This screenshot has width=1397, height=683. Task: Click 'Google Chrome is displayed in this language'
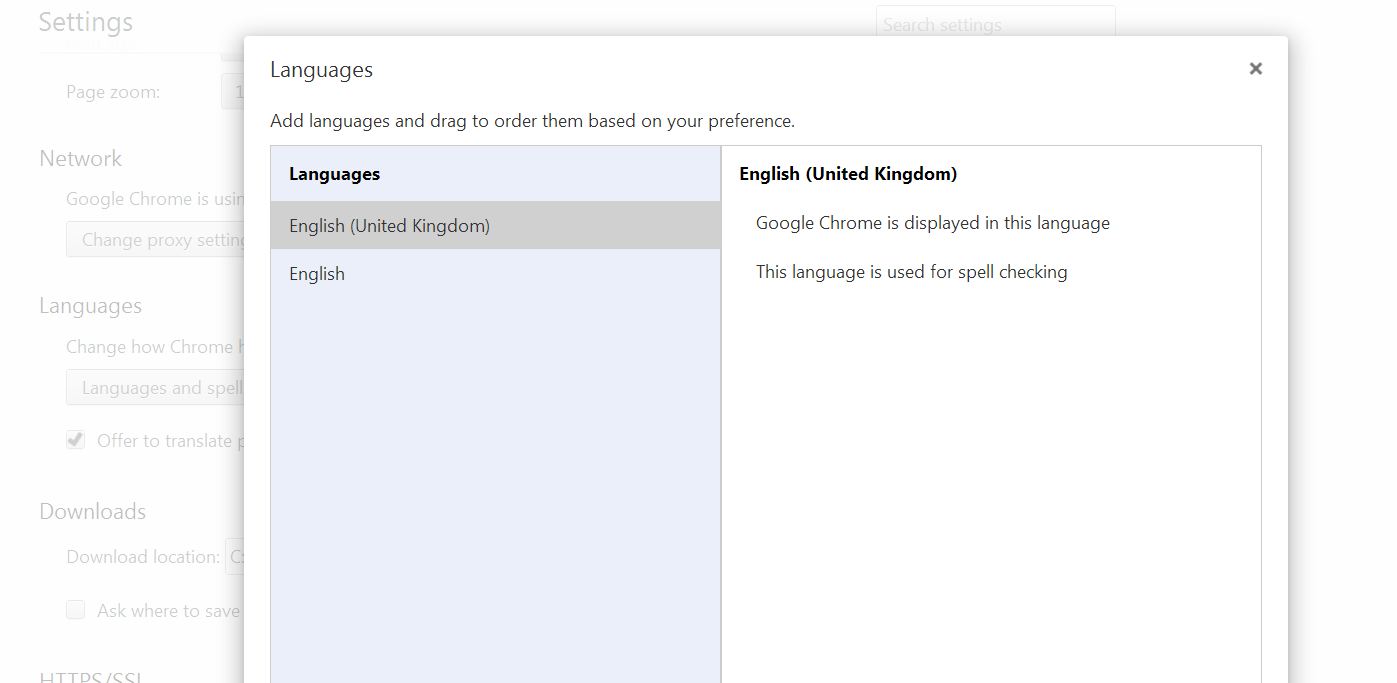coord(932,223)
